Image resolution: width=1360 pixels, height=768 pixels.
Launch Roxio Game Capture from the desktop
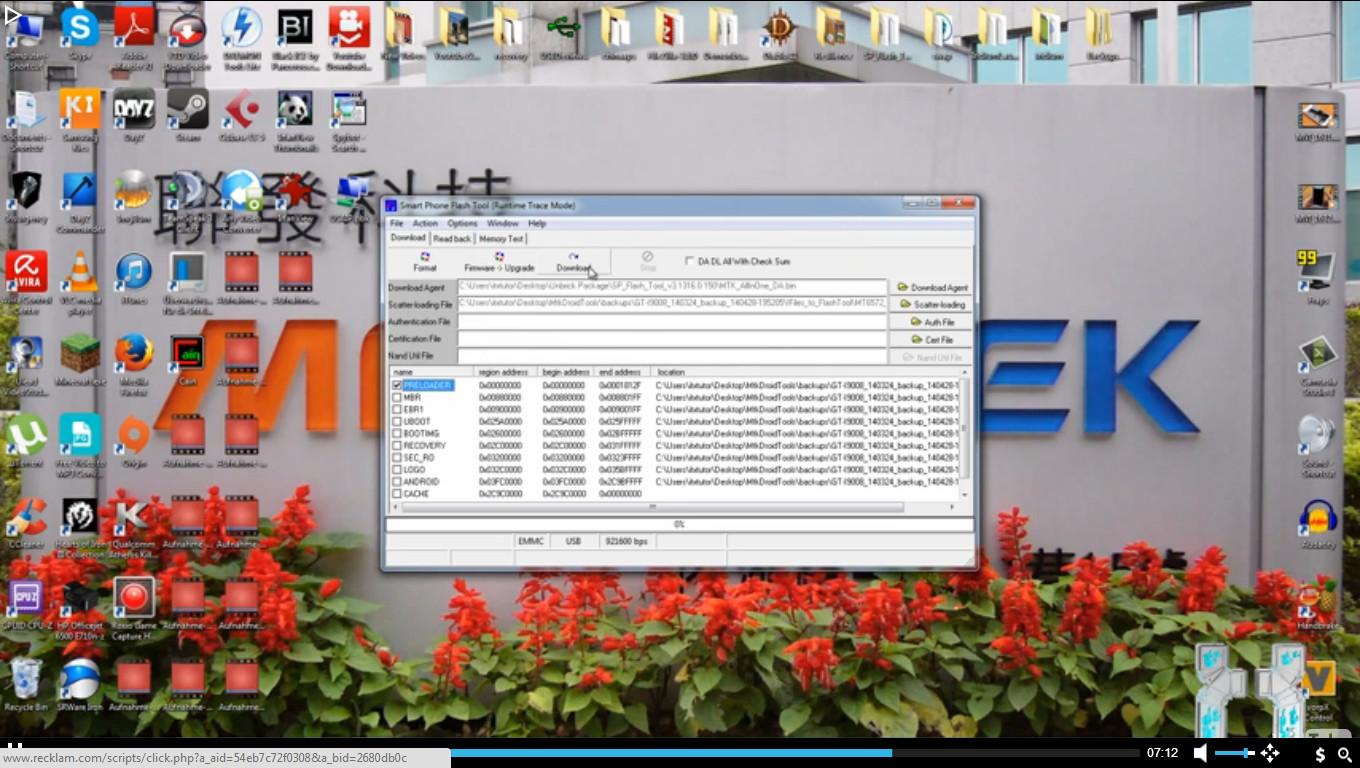click(x=134, y=609)
